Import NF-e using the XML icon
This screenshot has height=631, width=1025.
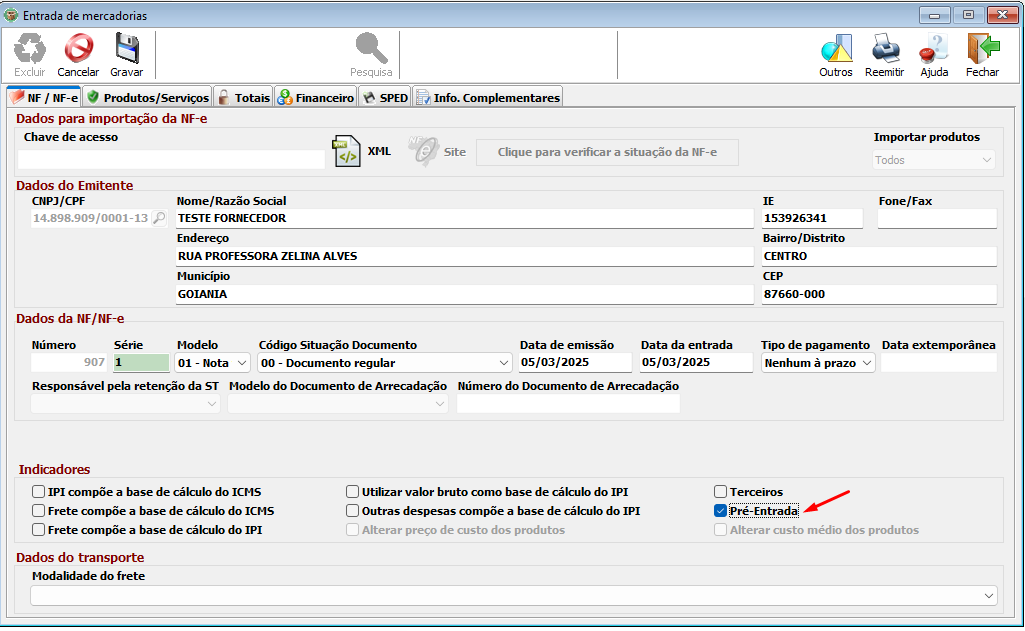click(x=346, y=152)
